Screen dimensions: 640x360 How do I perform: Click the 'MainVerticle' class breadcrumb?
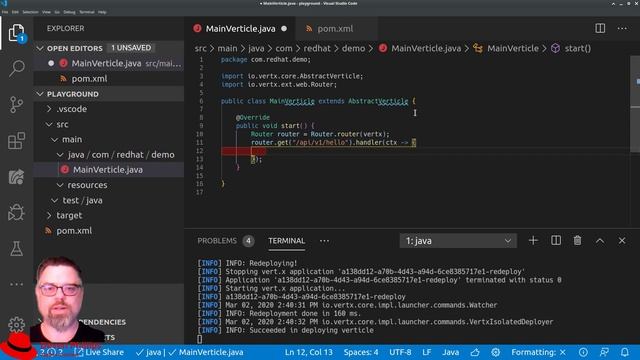point(513,48)
